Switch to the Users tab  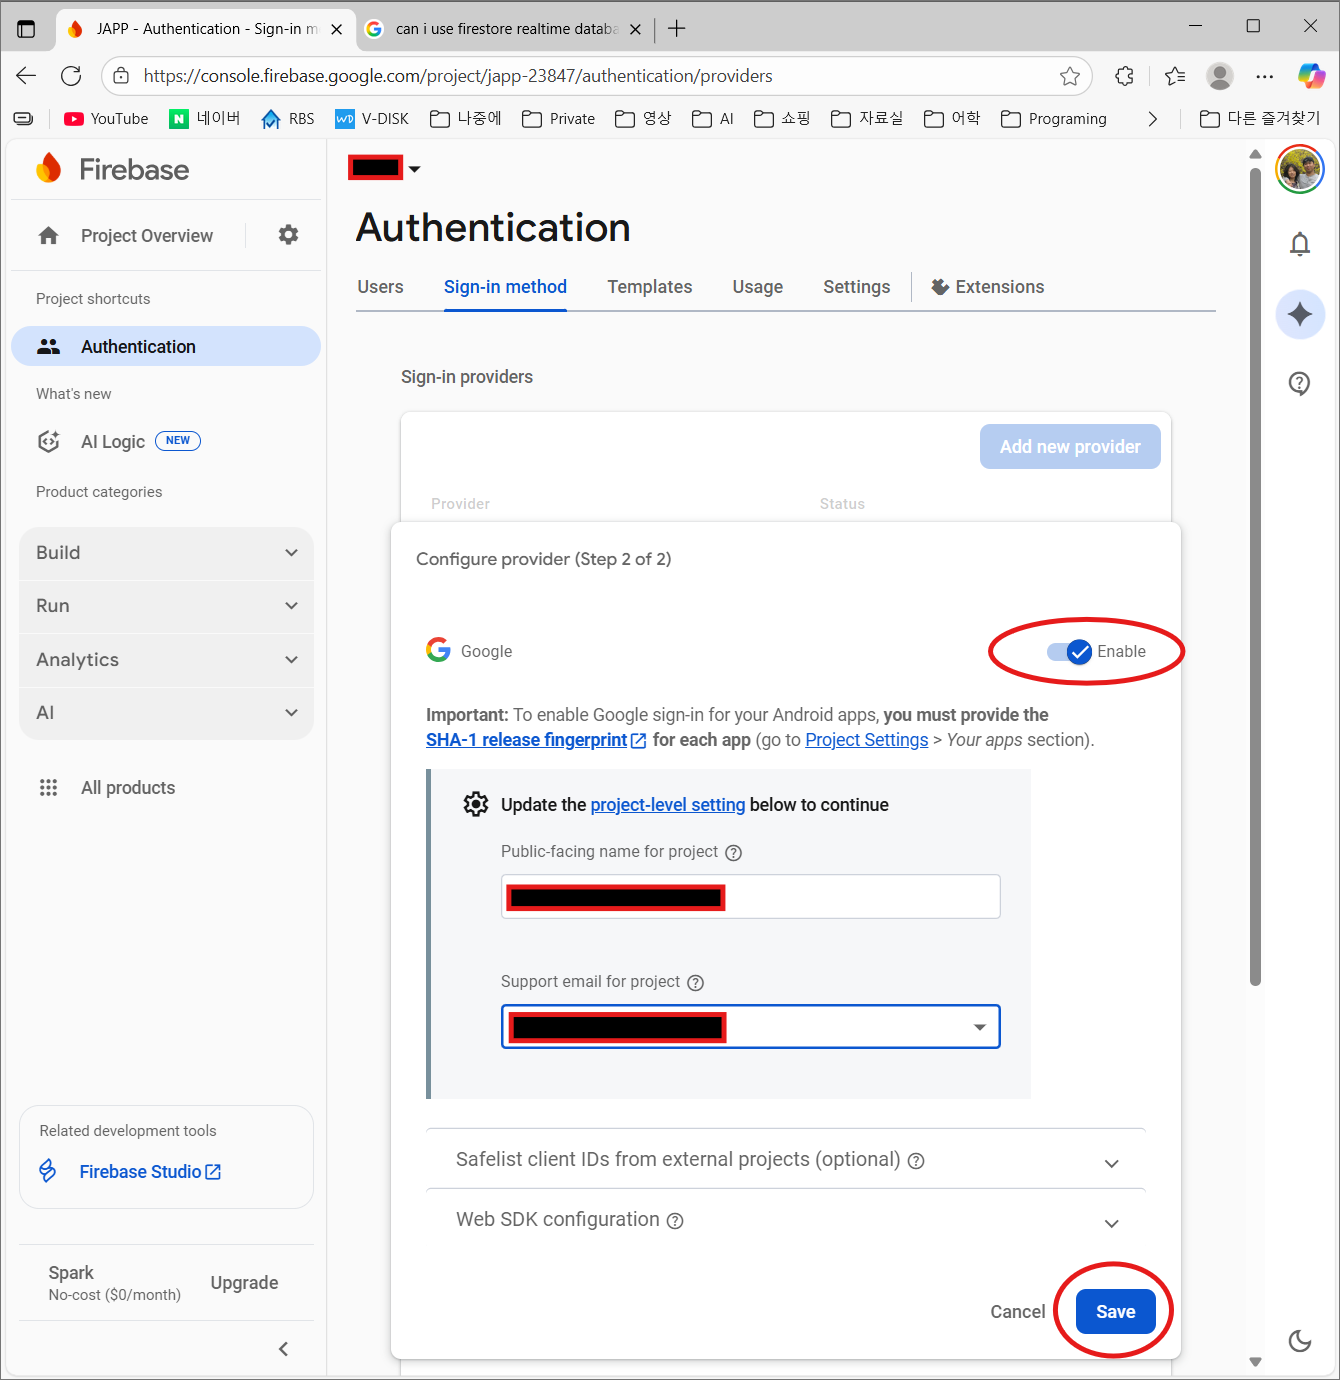pos(380,287)
